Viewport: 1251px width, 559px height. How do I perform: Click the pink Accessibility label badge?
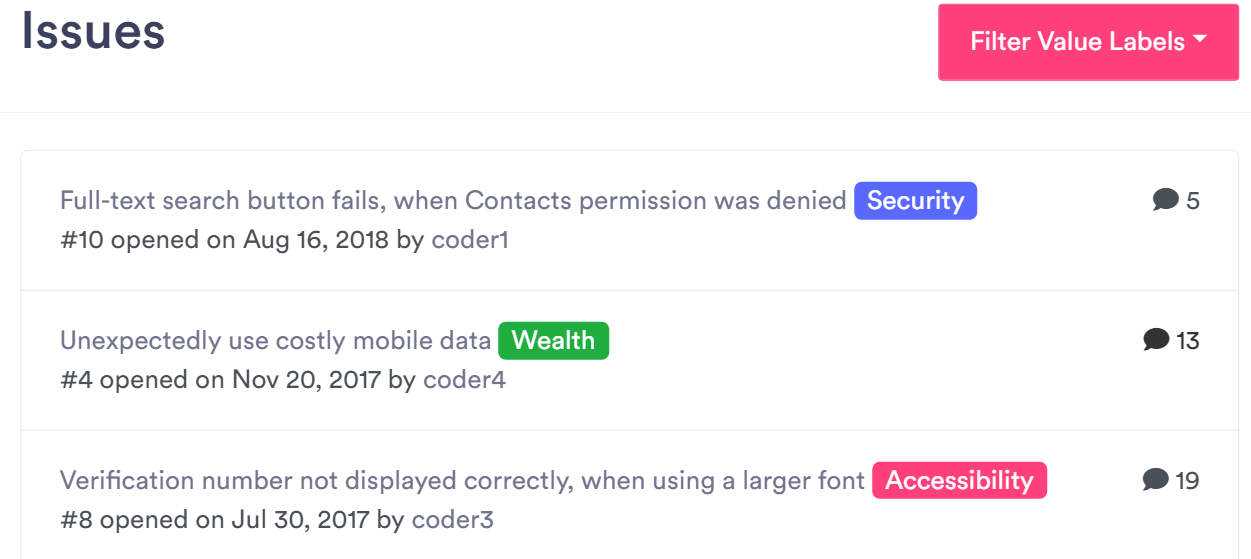(x=959, y=481)
